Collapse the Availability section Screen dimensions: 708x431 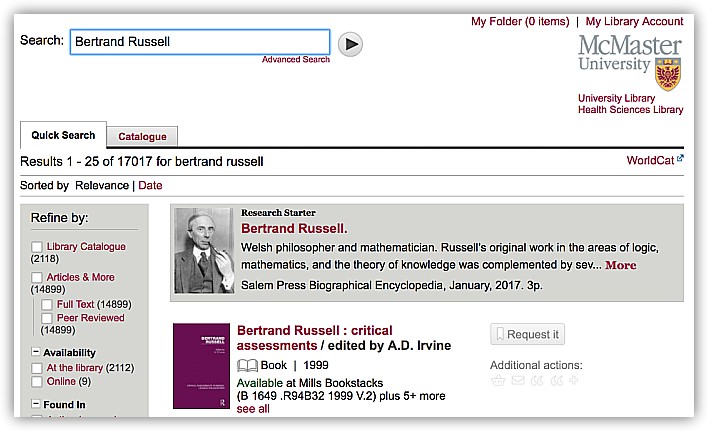click(x=36, y=352)
